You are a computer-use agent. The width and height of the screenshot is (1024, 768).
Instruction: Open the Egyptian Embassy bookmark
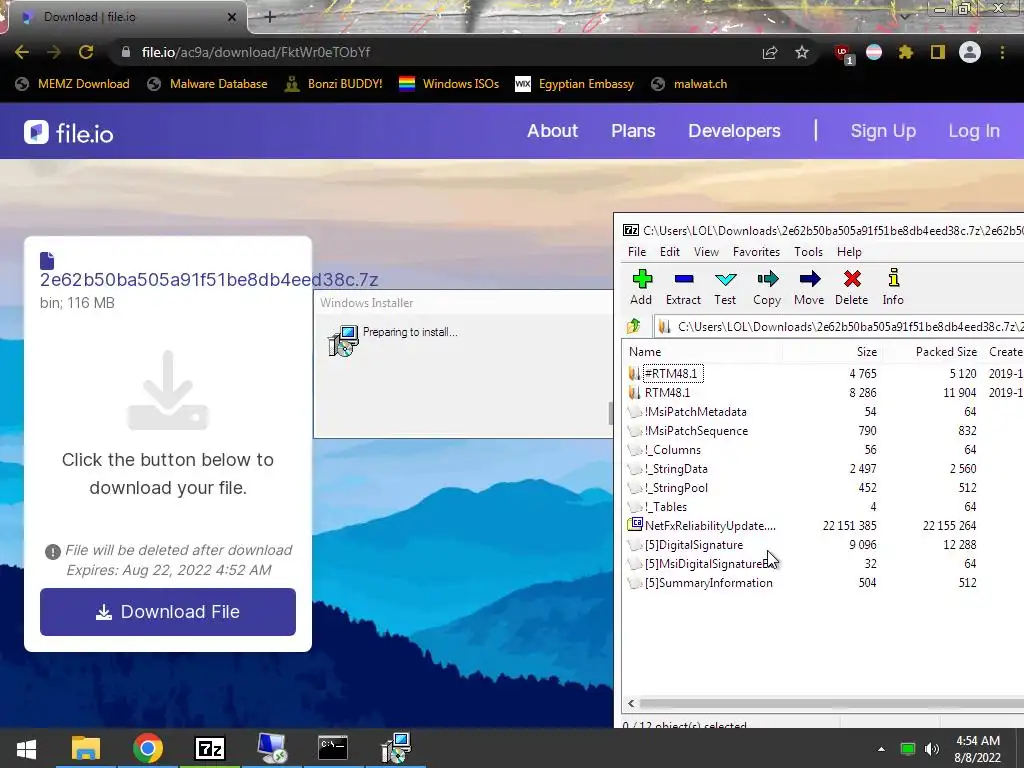tap(575, 84)
